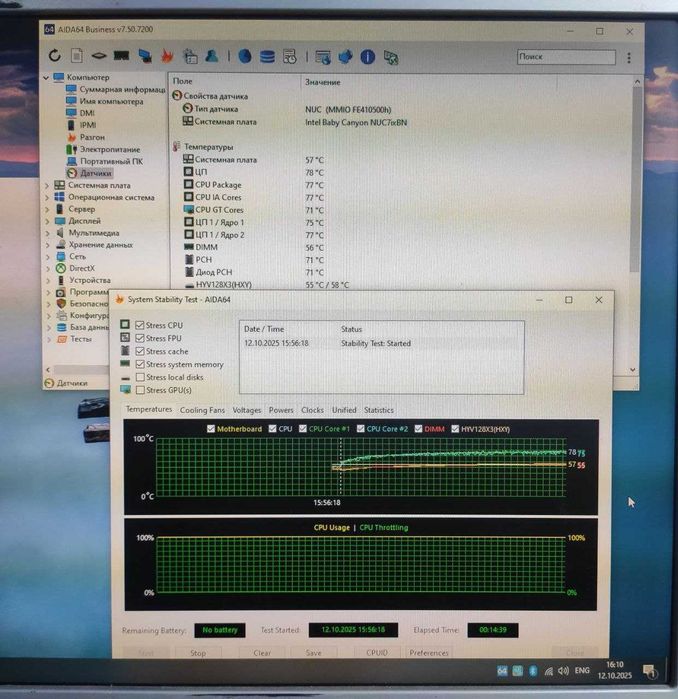
Task: Toggle HYV128X3(HXY) graph checkbox
Action: coord(455,428)
